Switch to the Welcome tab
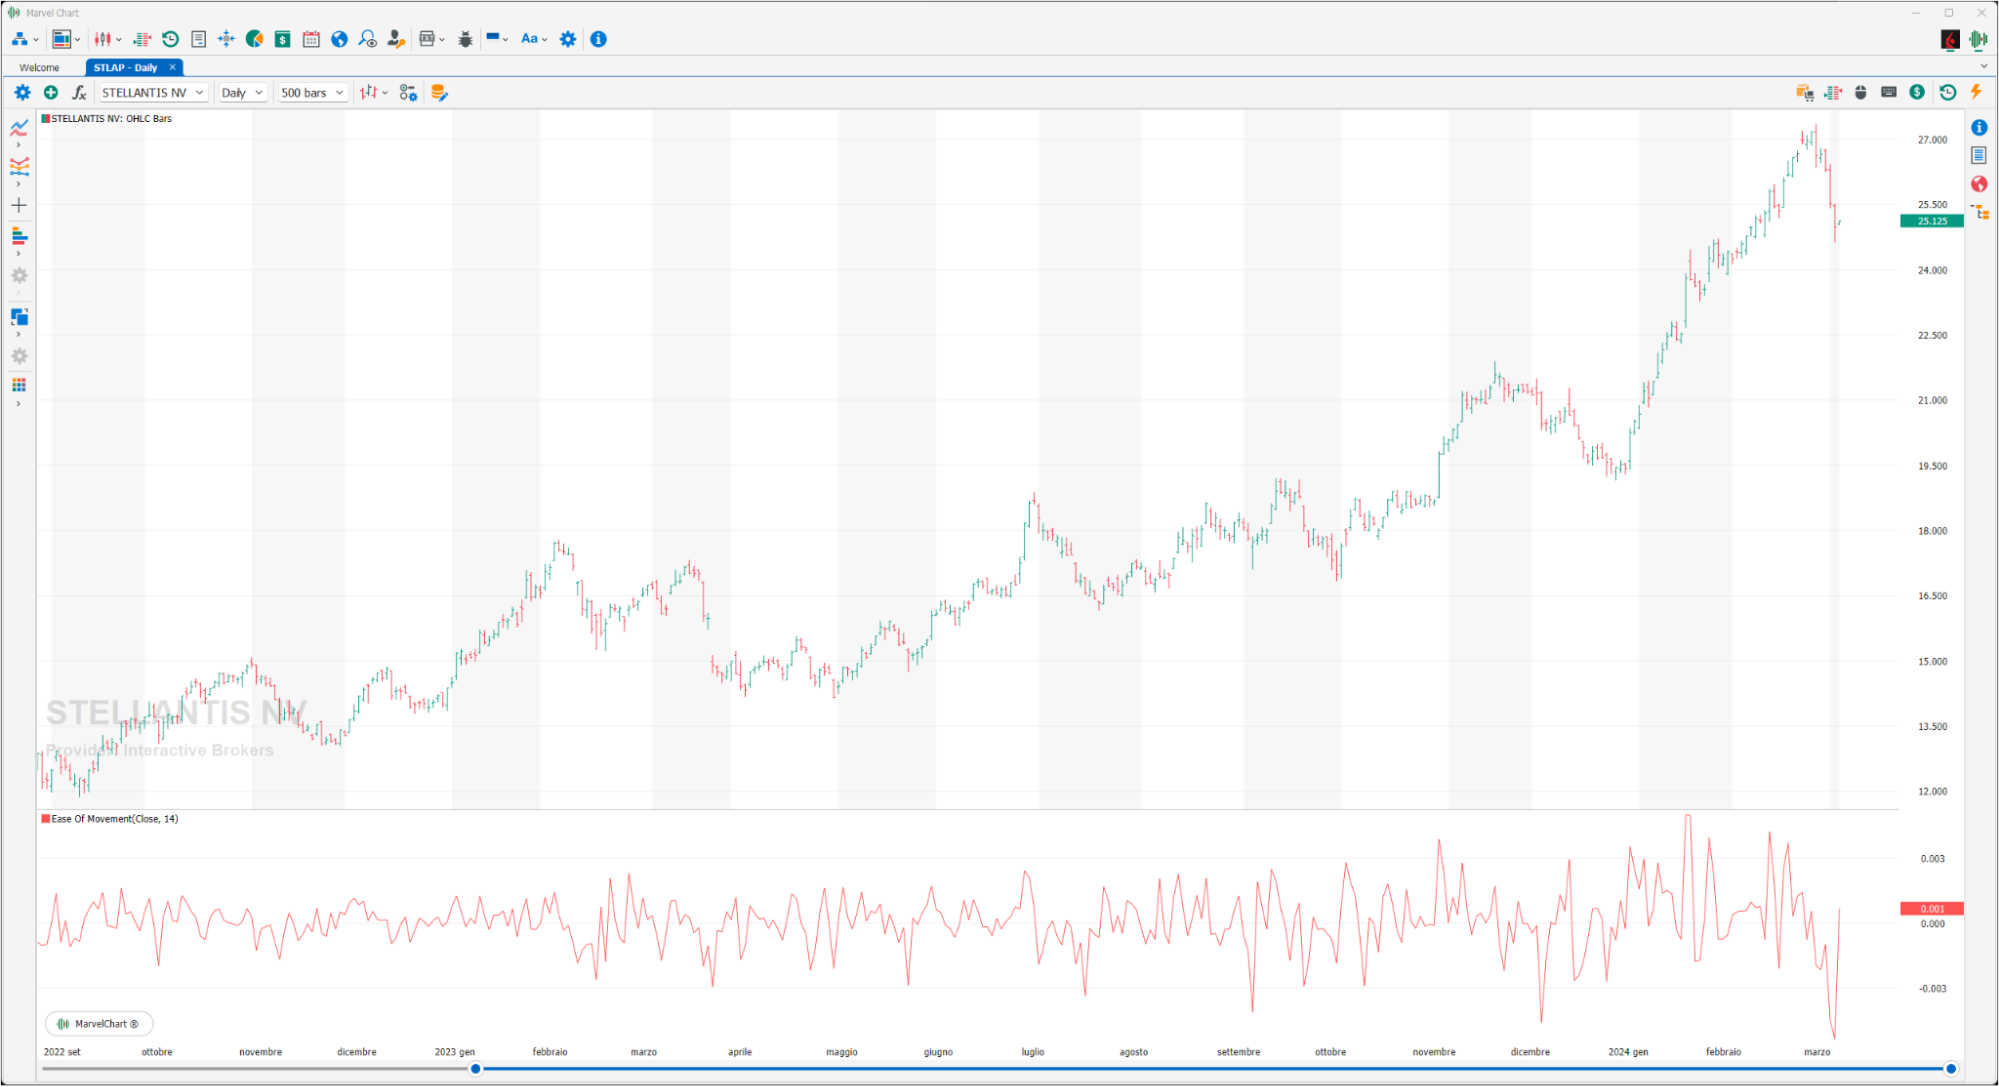Image resolution: width=1999 pixels, height=1087 pixels. click(39, 67)
